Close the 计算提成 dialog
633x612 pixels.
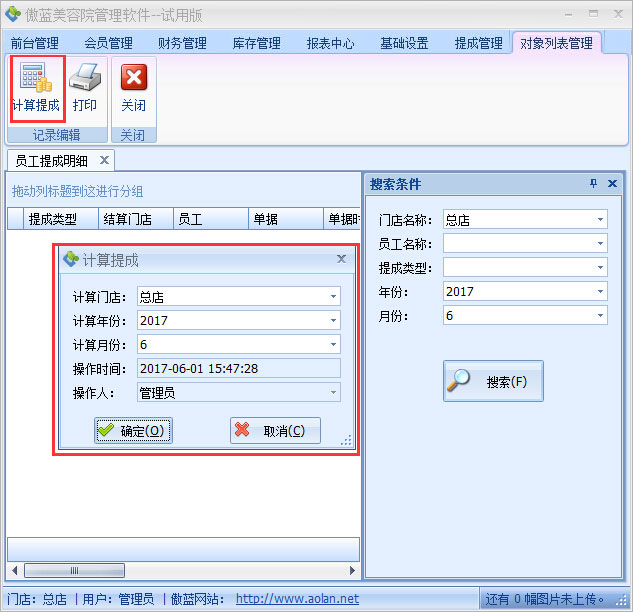(x=341, y=259)
